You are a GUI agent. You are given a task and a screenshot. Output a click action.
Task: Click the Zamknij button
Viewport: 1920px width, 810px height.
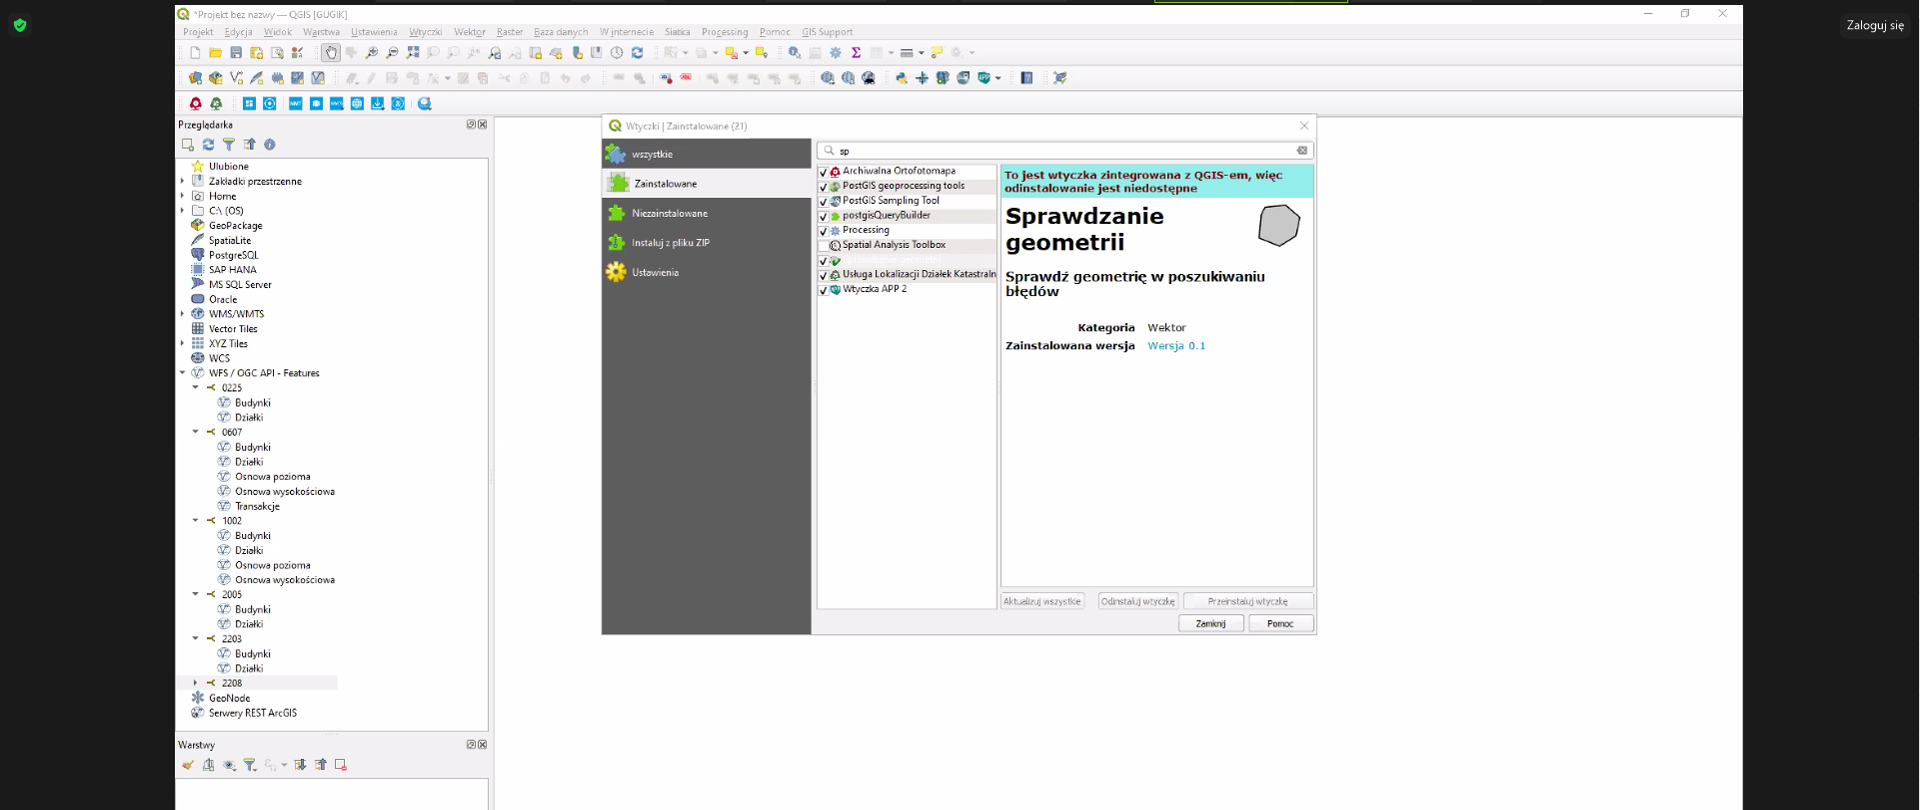click(1210, 624)
